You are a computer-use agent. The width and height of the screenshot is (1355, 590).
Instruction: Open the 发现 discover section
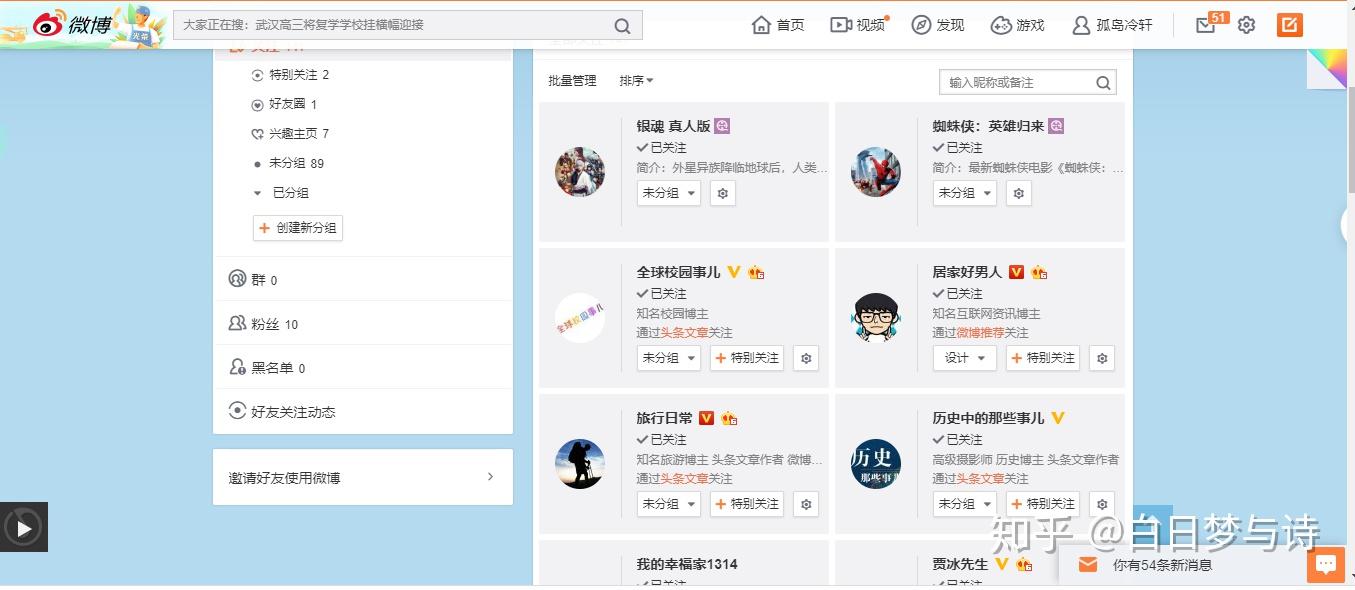(x=938, y=25)
